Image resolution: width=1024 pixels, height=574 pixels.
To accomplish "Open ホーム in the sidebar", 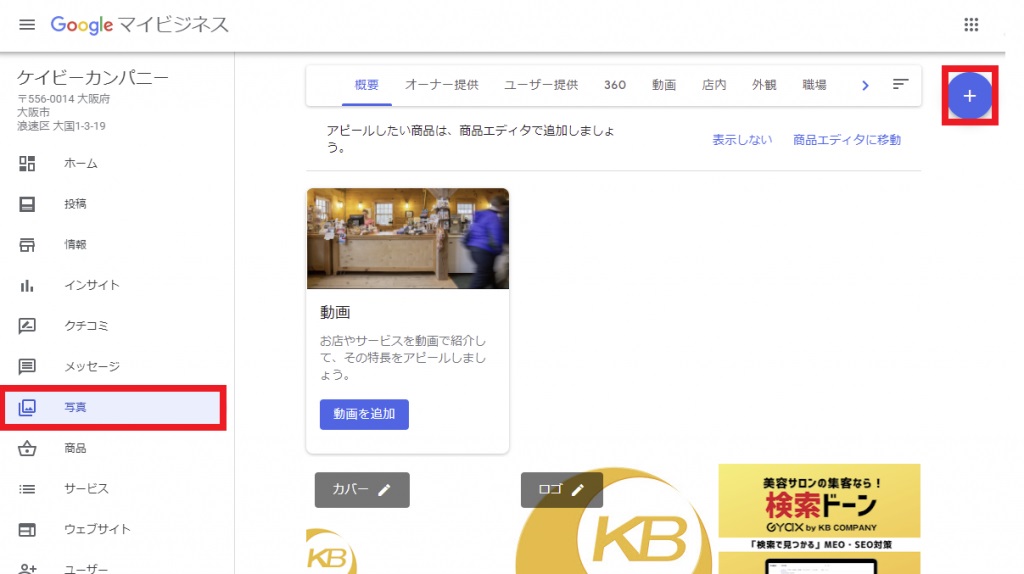I will [x=80, y=163].
